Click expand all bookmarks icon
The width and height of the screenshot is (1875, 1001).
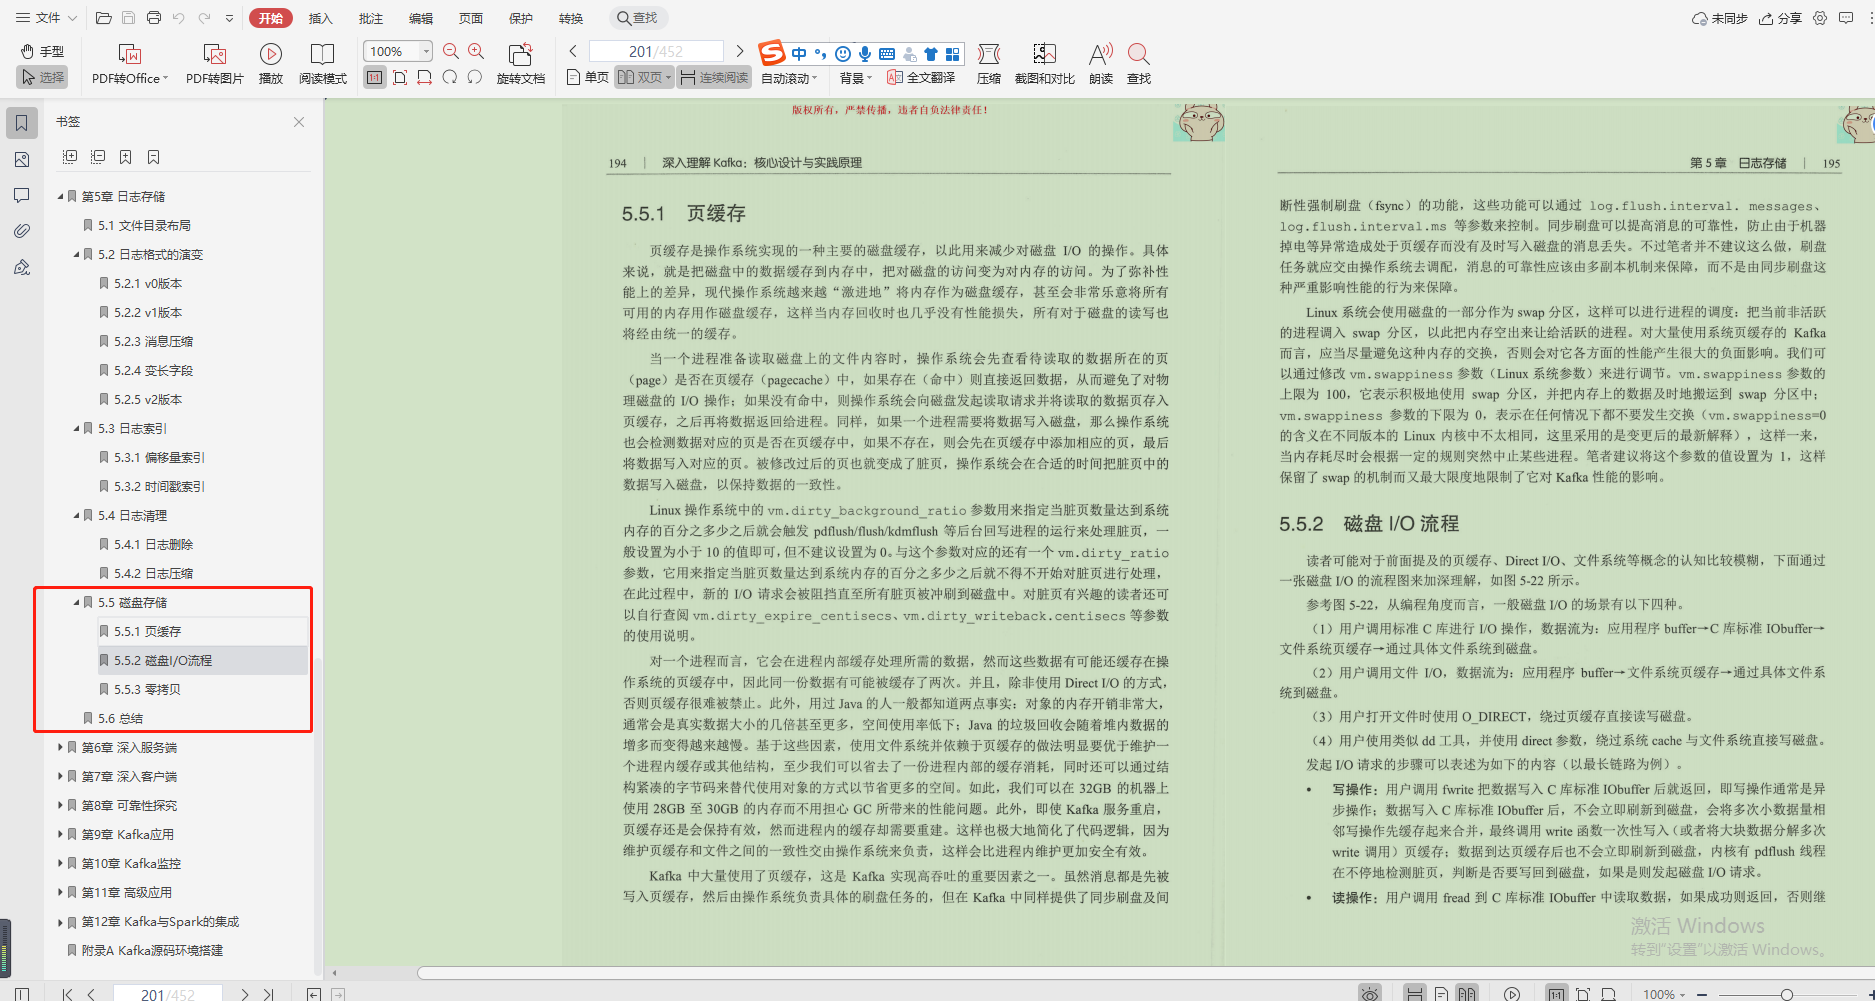click(x=70, y=157)
